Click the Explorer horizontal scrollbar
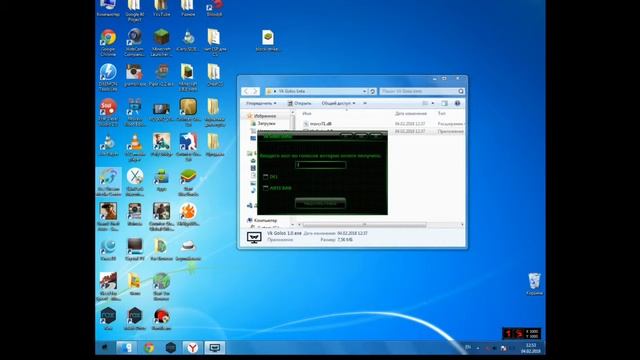 click(364, 224)
